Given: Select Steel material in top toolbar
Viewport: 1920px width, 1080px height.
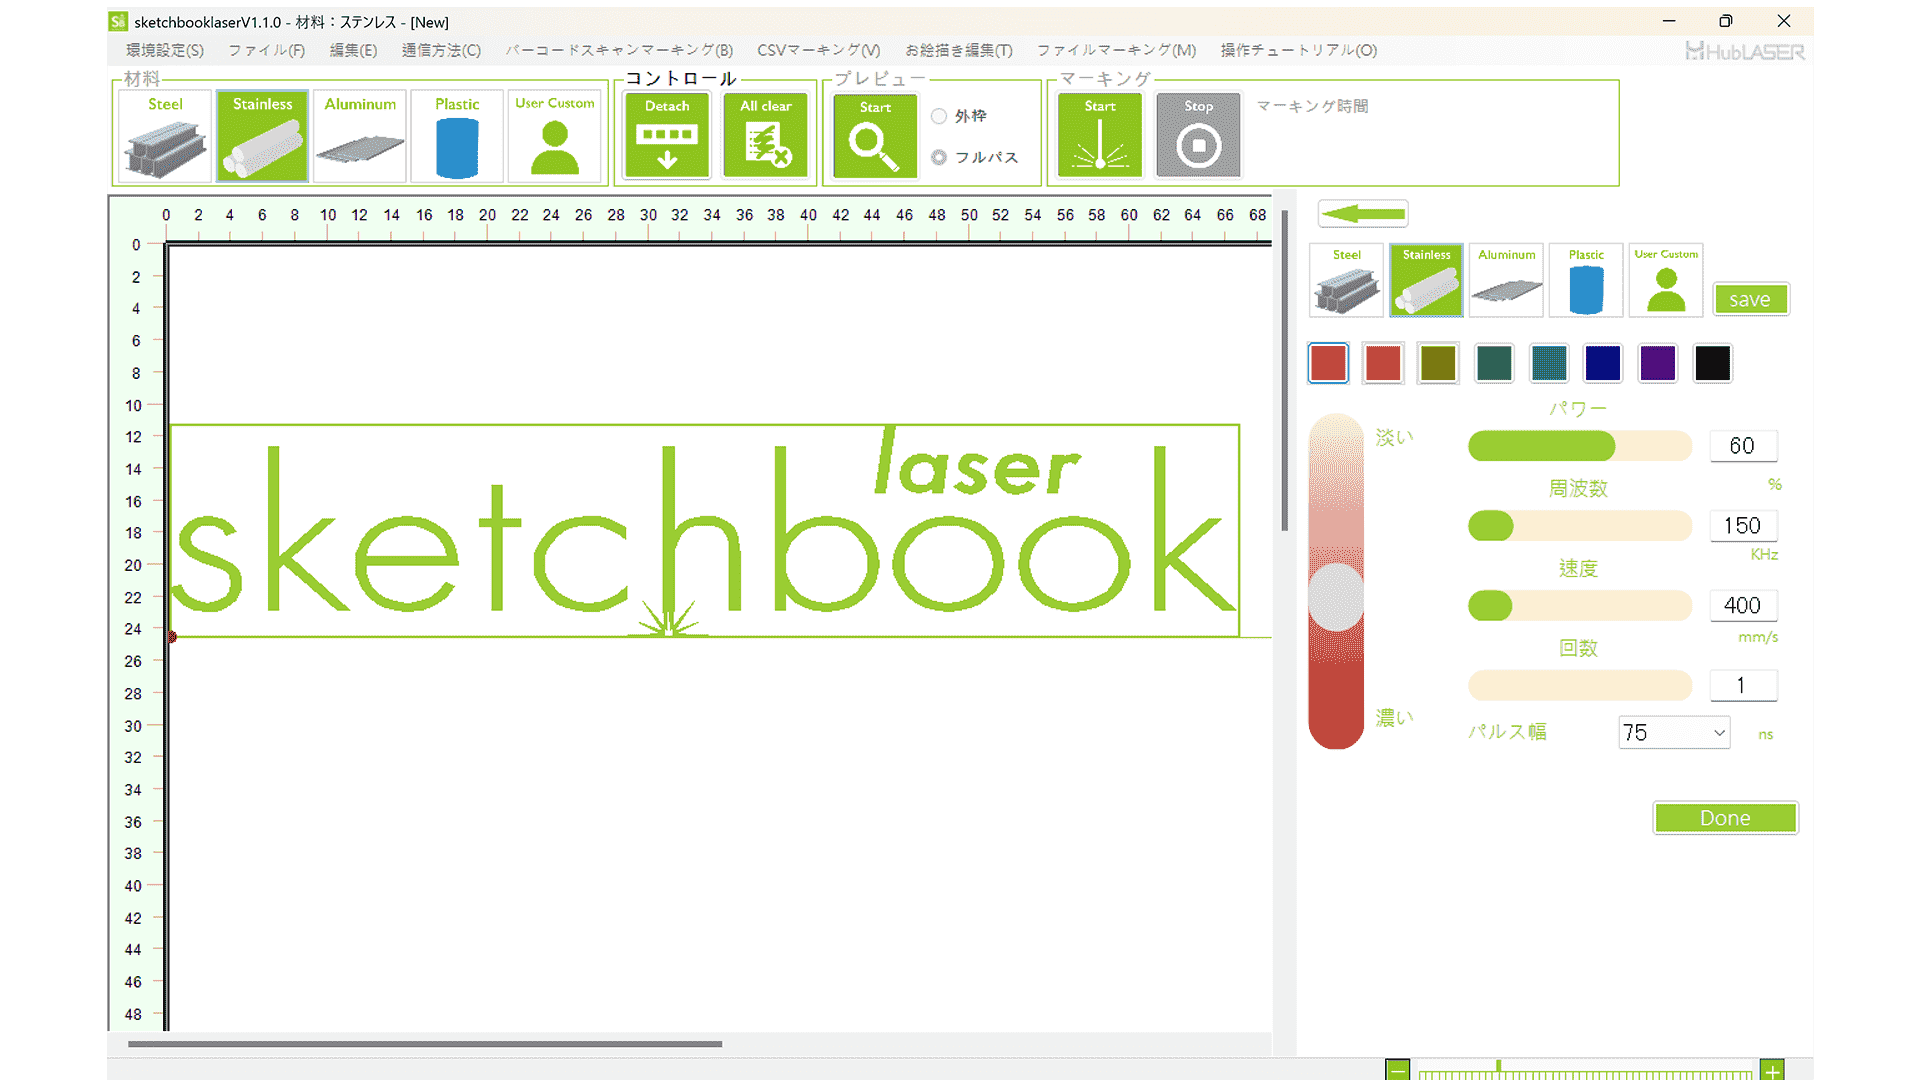Looking at the screenshot, I should 165,136.
